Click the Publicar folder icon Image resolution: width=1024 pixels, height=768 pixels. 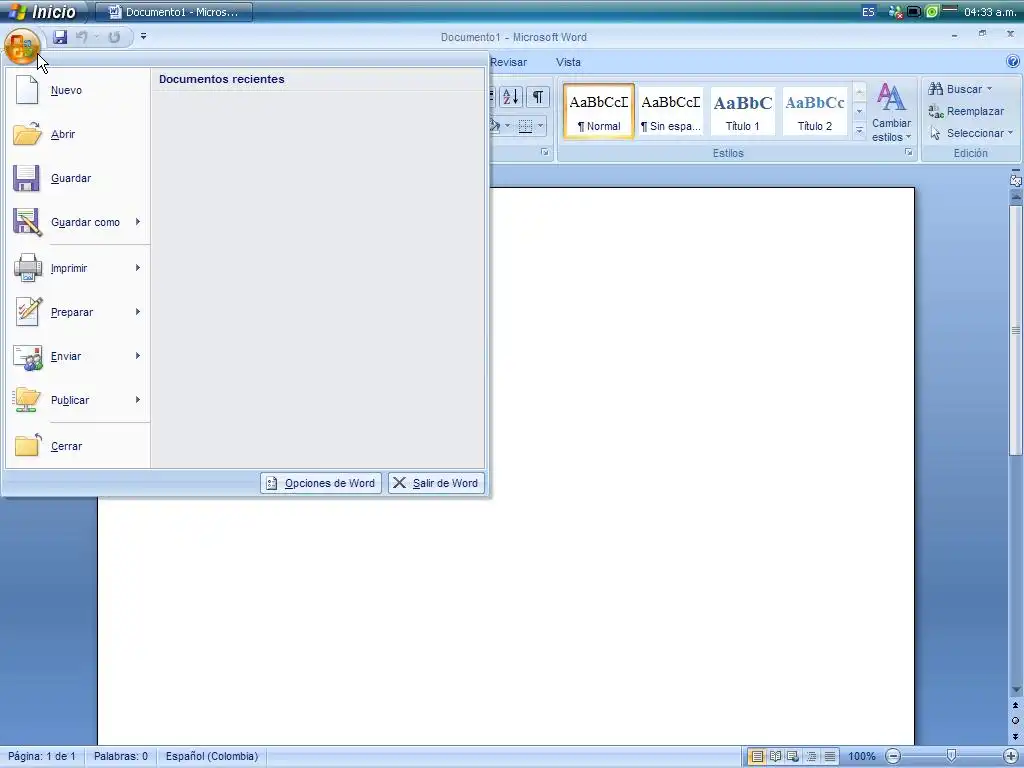point(27,400)
